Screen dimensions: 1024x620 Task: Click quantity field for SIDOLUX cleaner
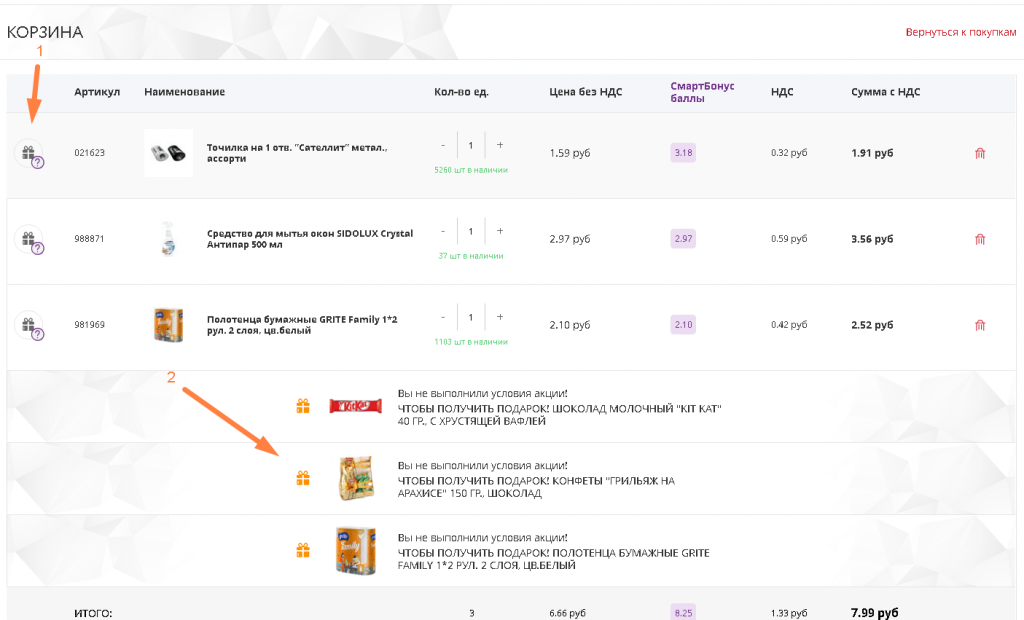pyautogui.click(x=471, y=231)
